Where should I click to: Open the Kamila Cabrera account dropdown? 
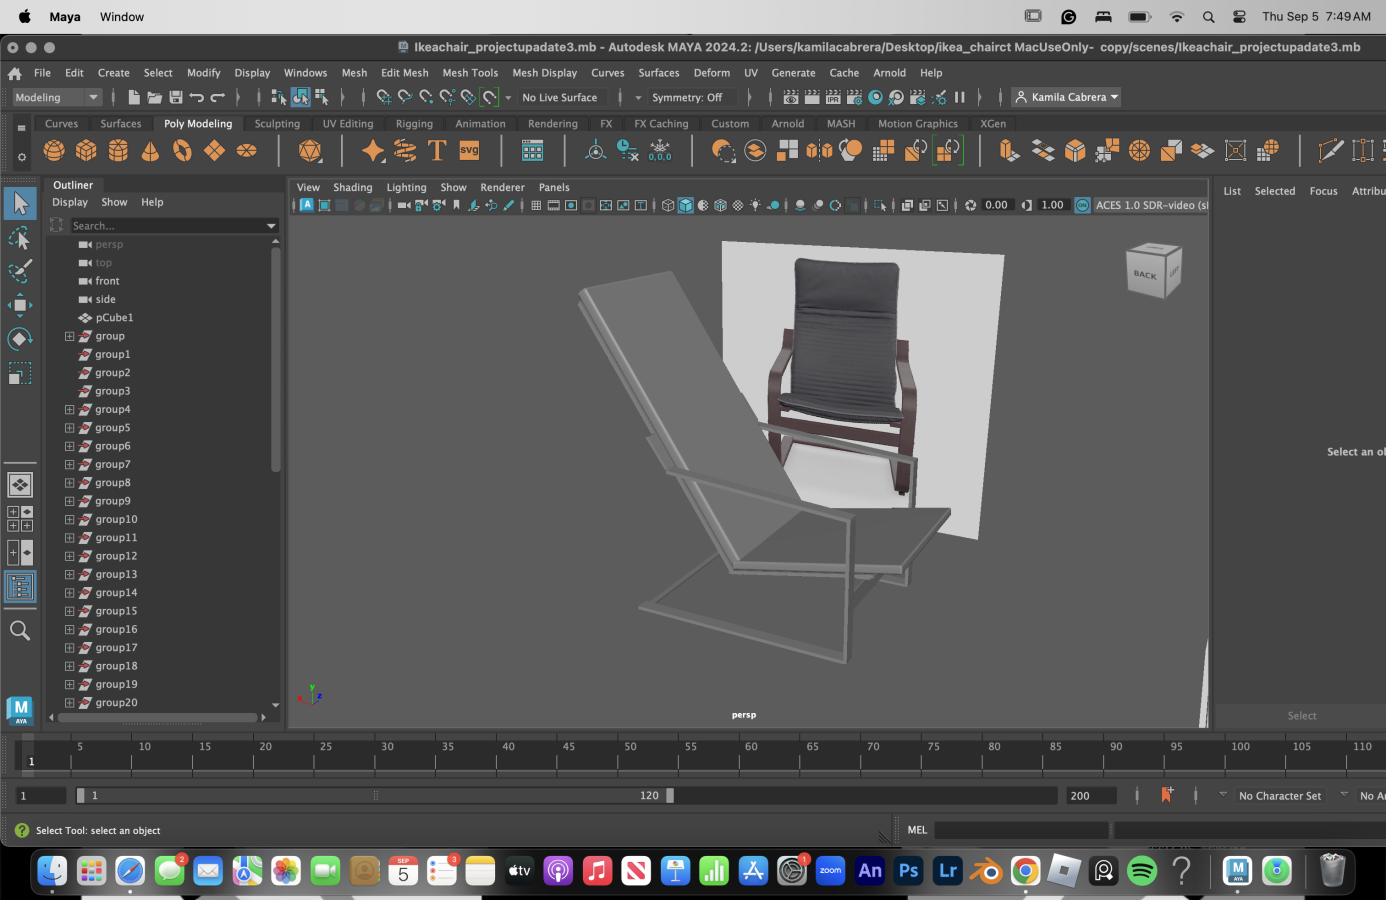click(1066, 97)
